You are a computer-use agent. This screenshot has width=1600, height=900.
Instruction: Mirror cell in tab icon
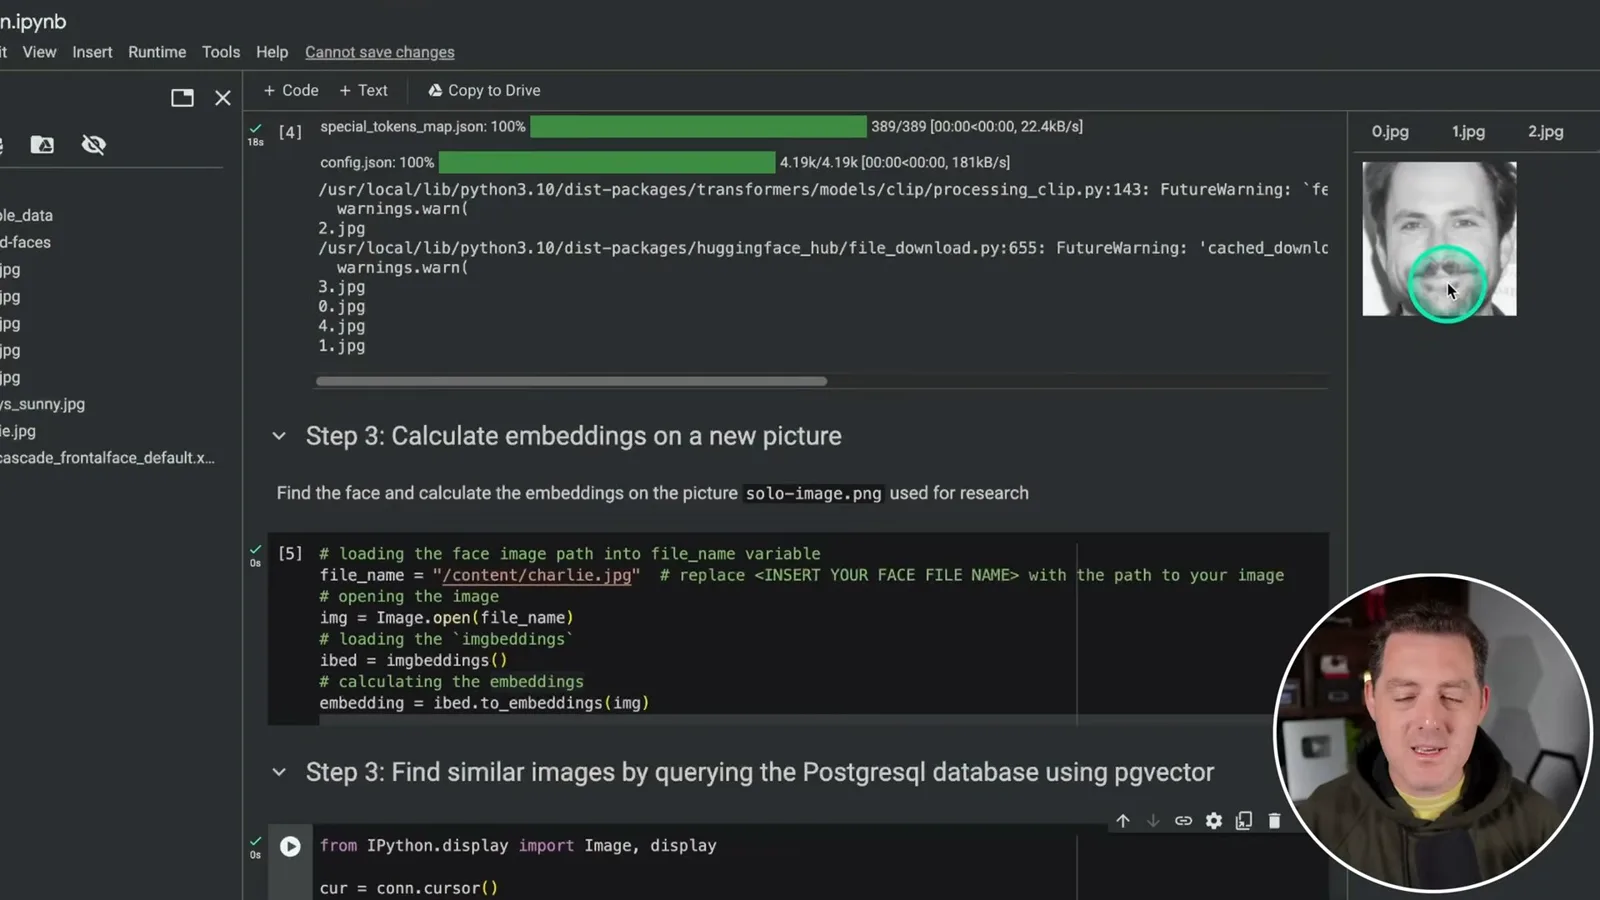tap(1244, 821)
